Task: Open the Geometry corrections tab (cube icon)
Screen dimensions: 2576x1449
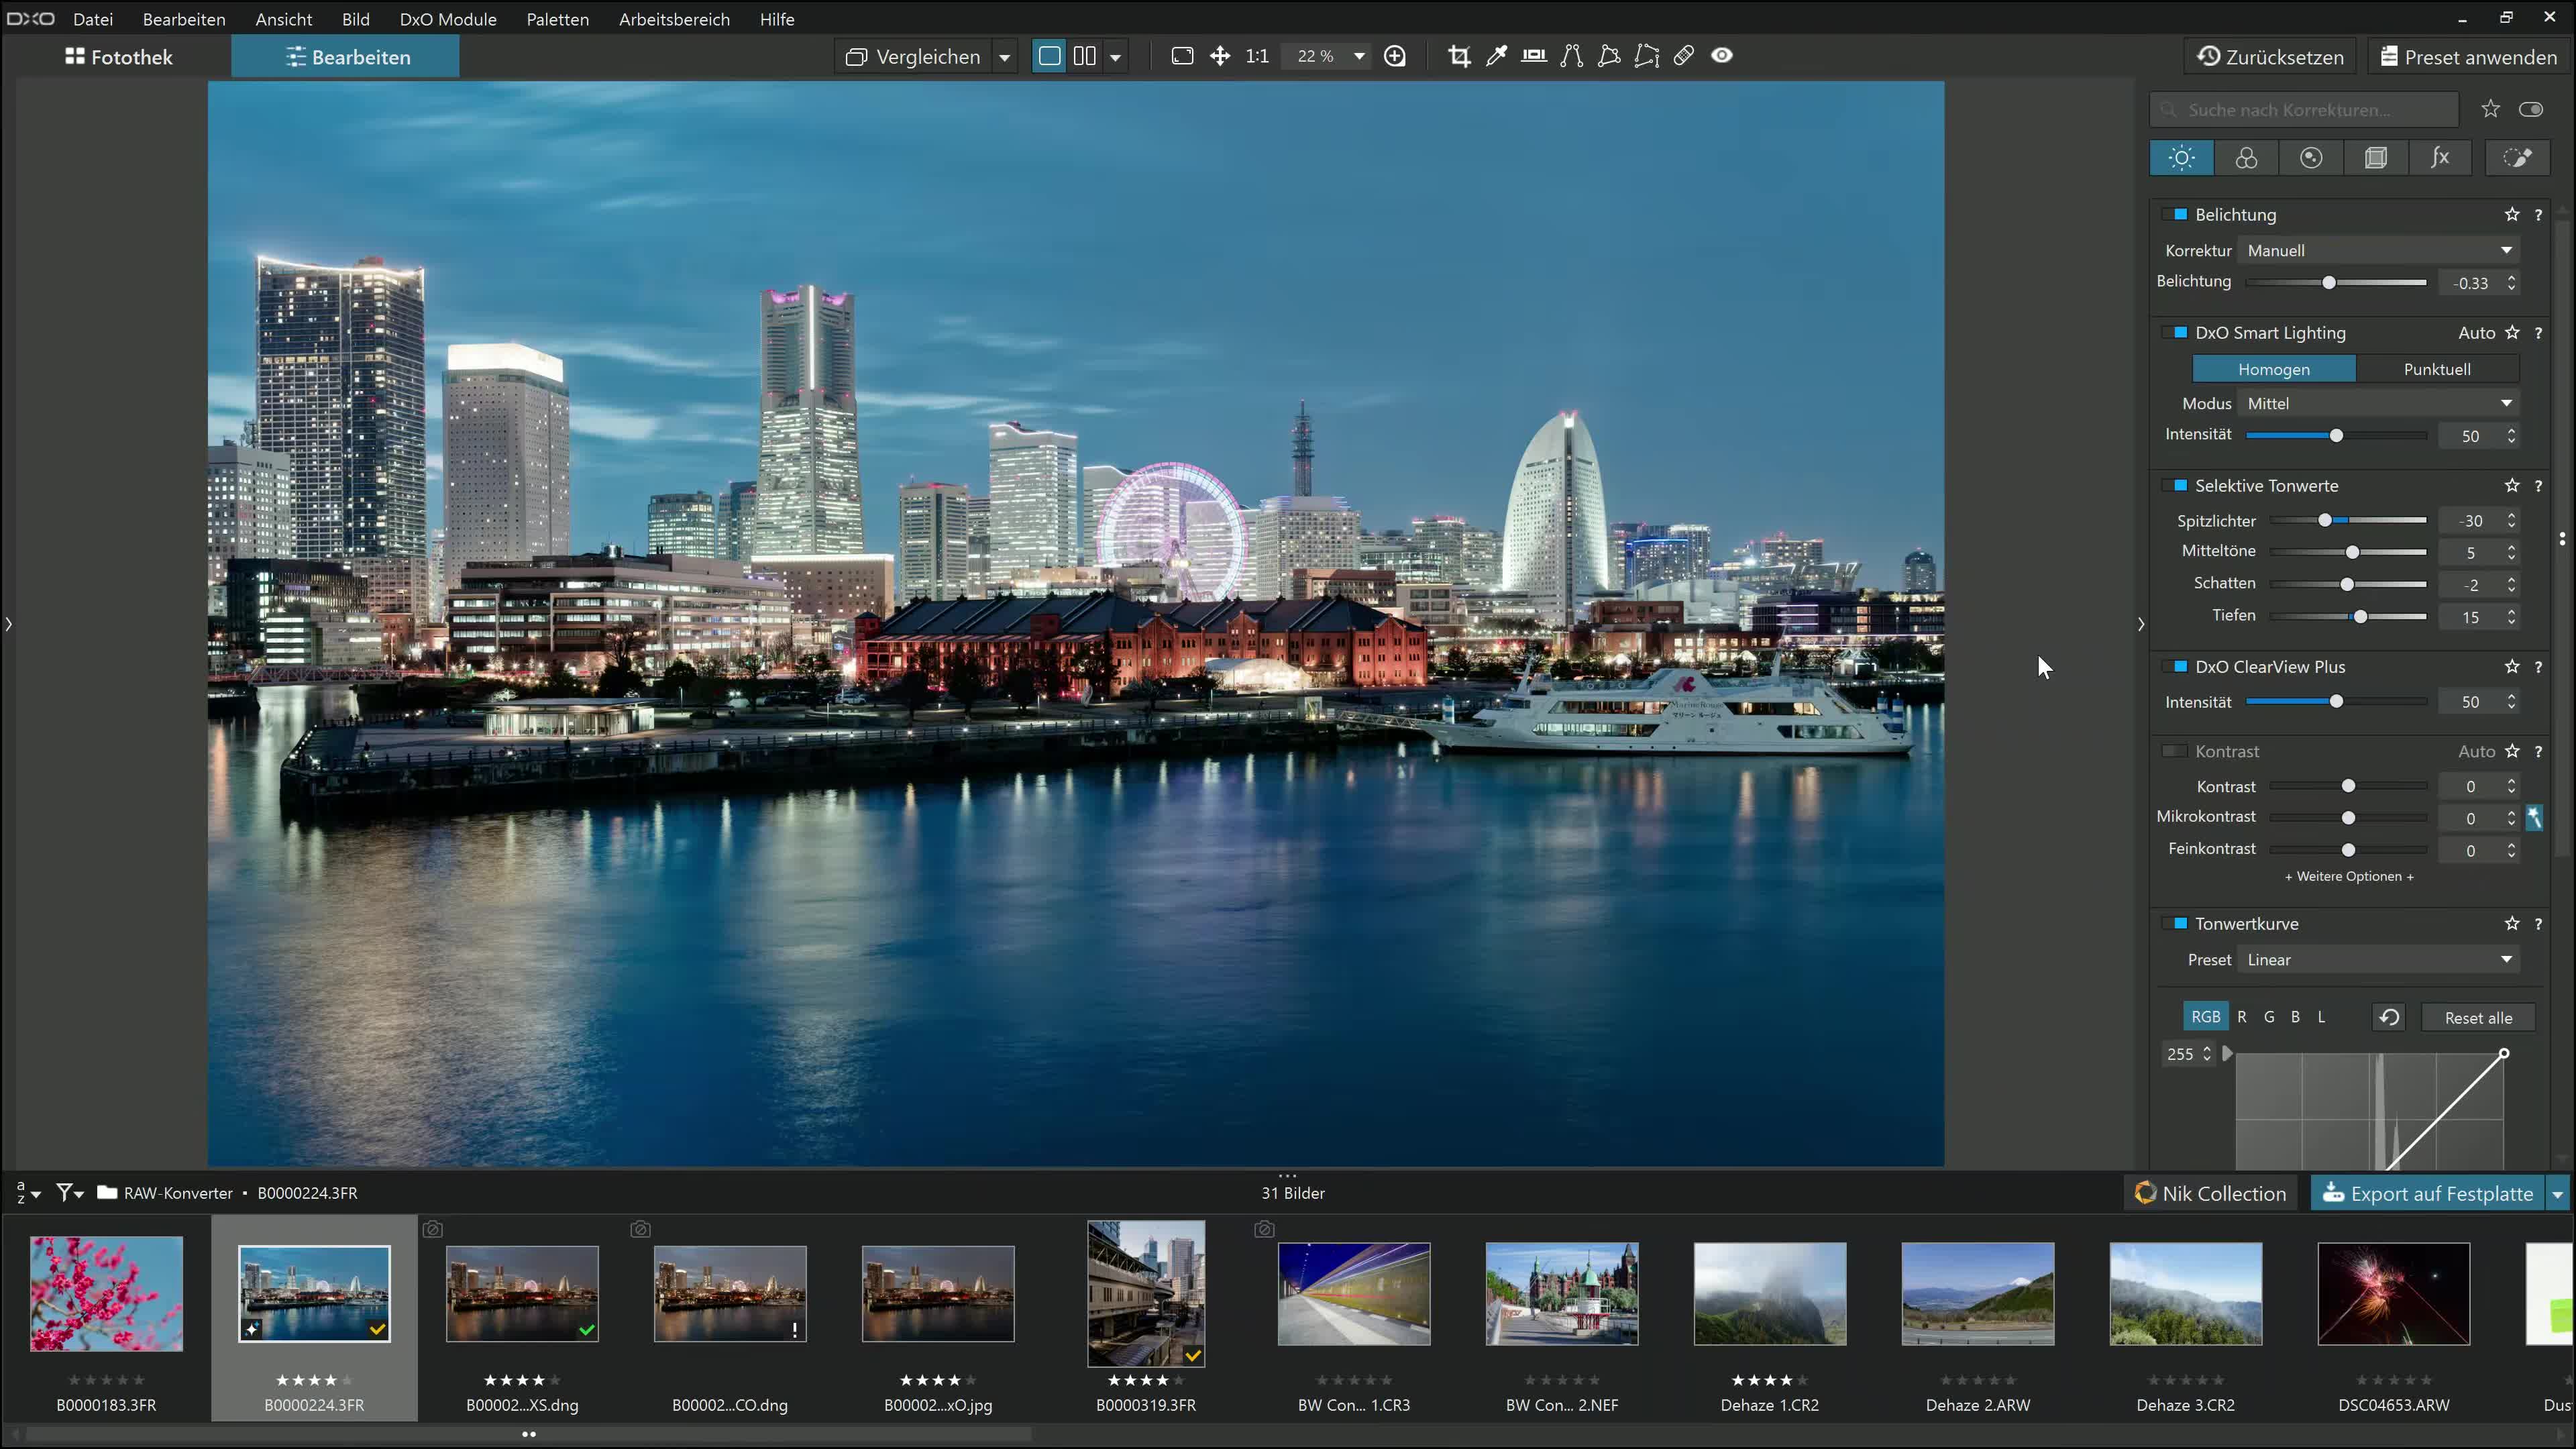Action: (x=2377, y=157)
